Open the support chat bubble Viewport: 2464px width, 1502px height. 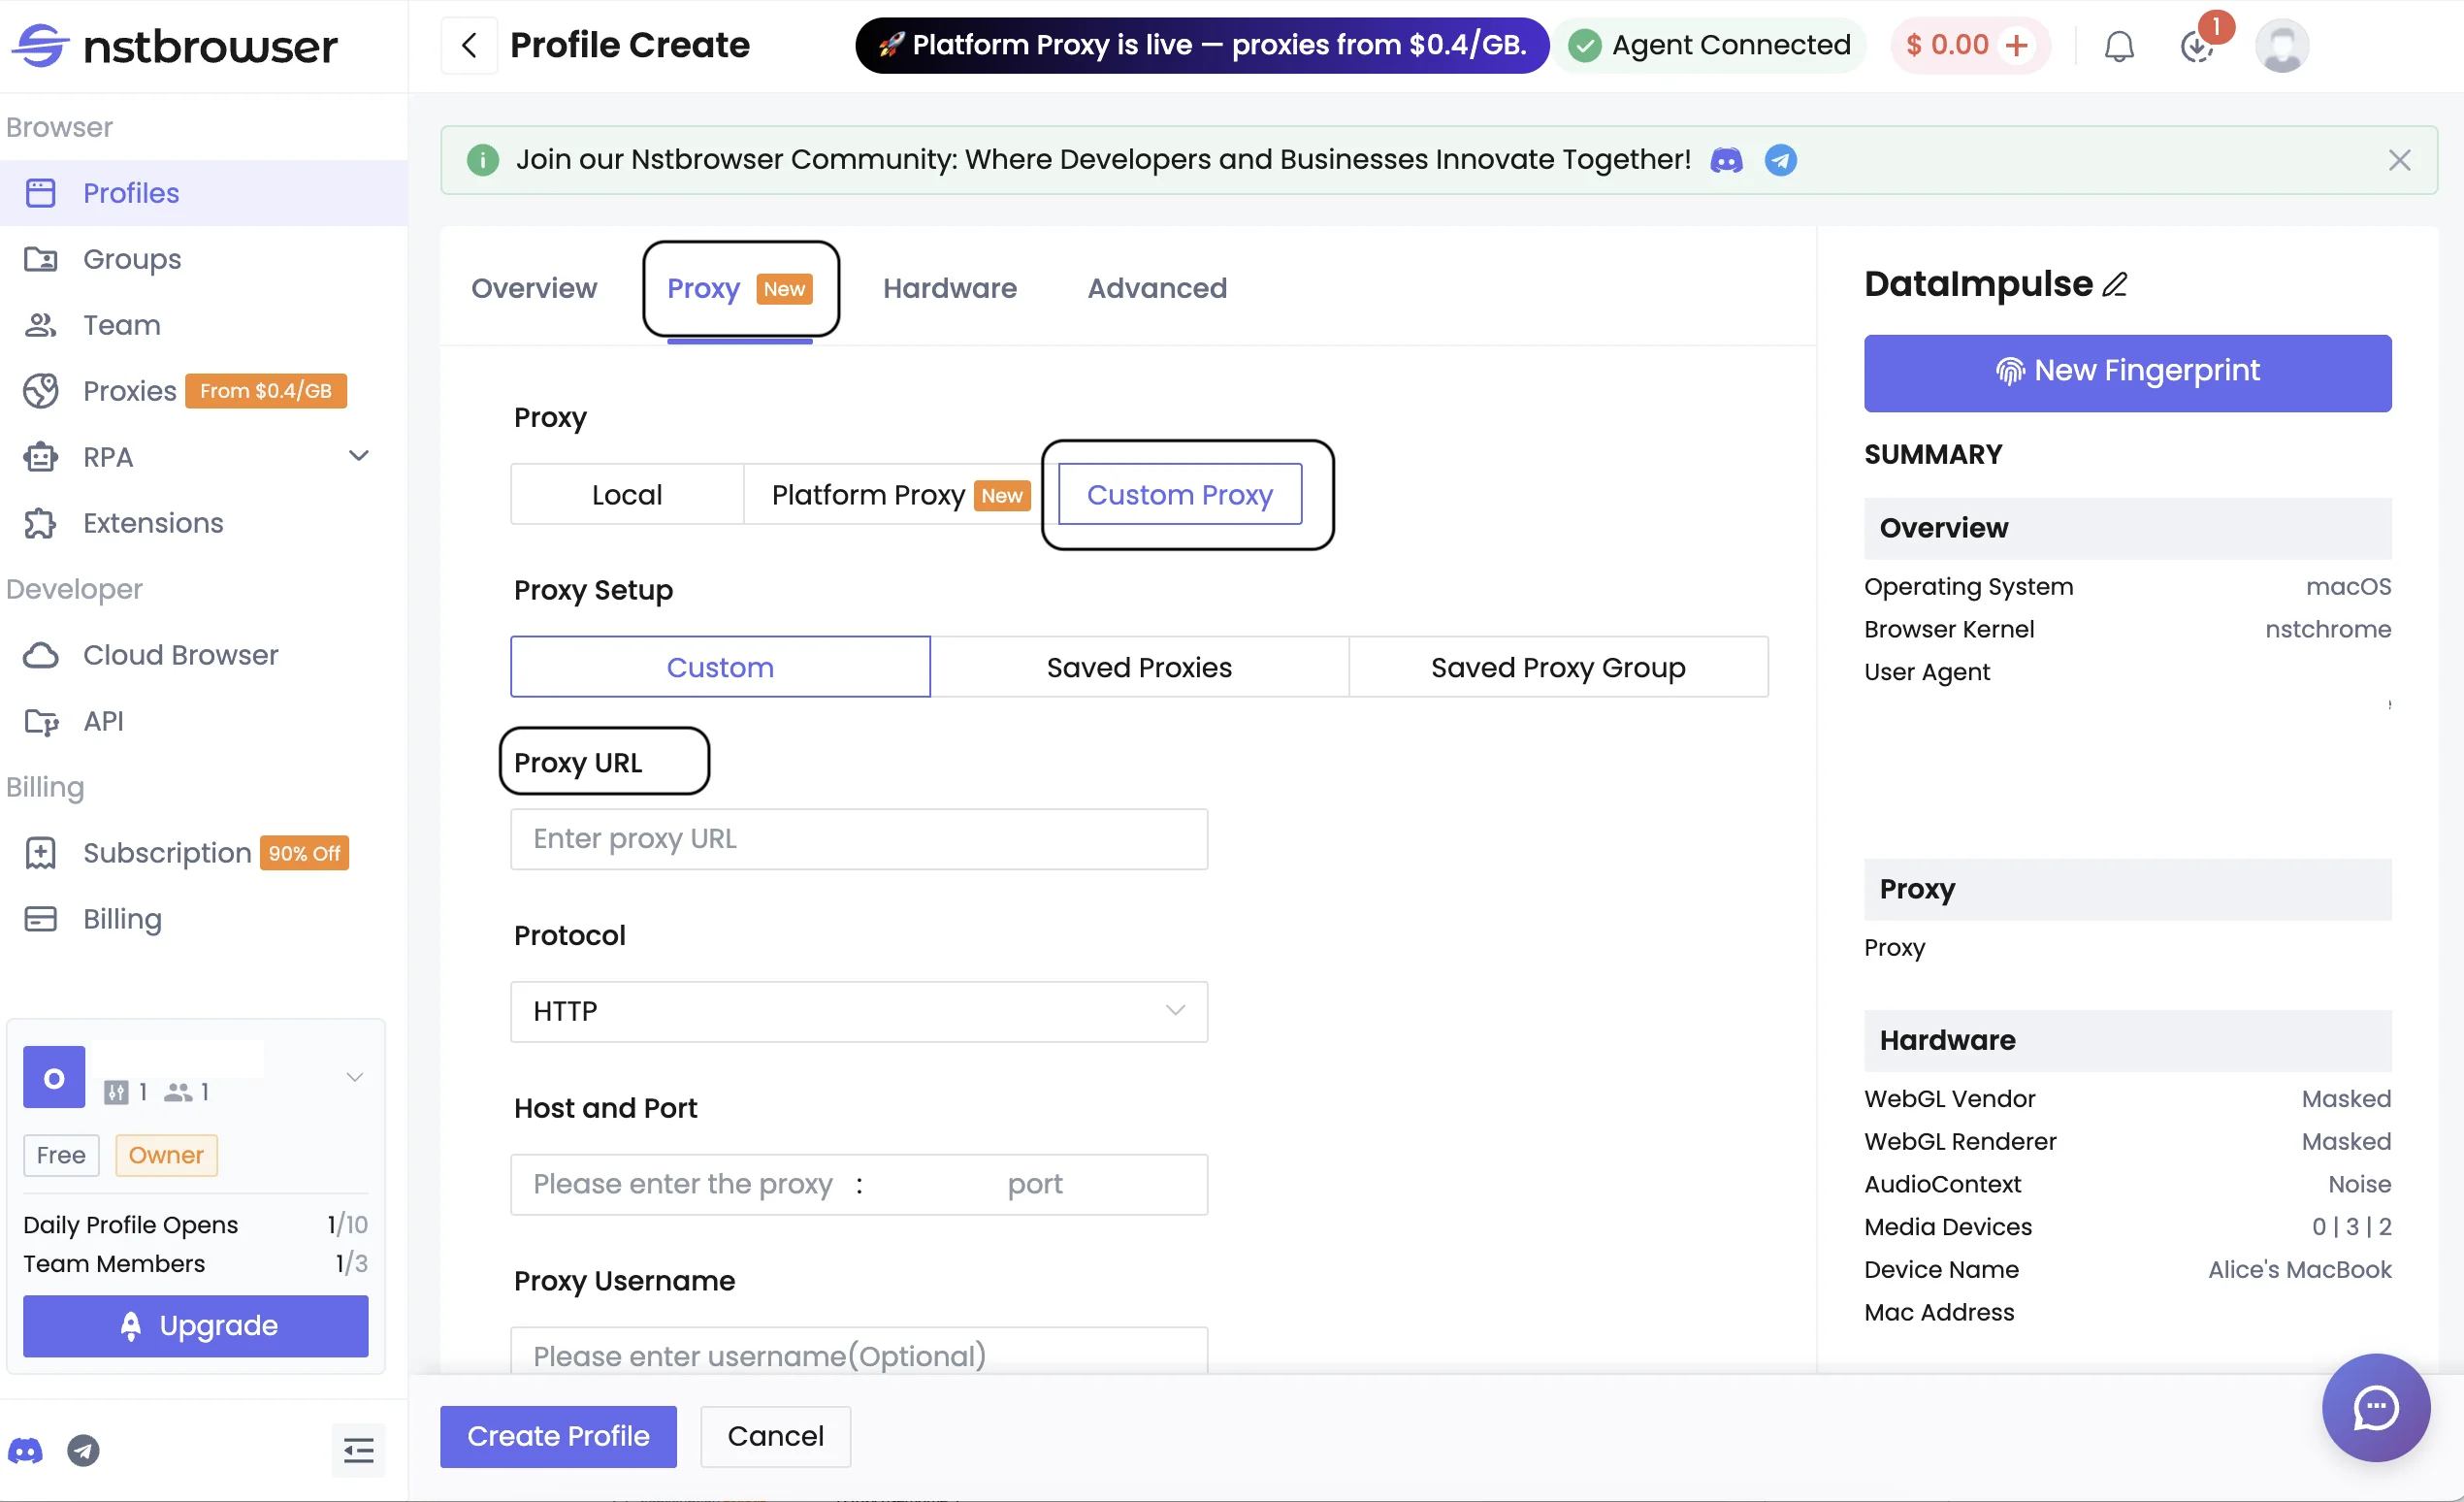click(x=2376, y=1408)
